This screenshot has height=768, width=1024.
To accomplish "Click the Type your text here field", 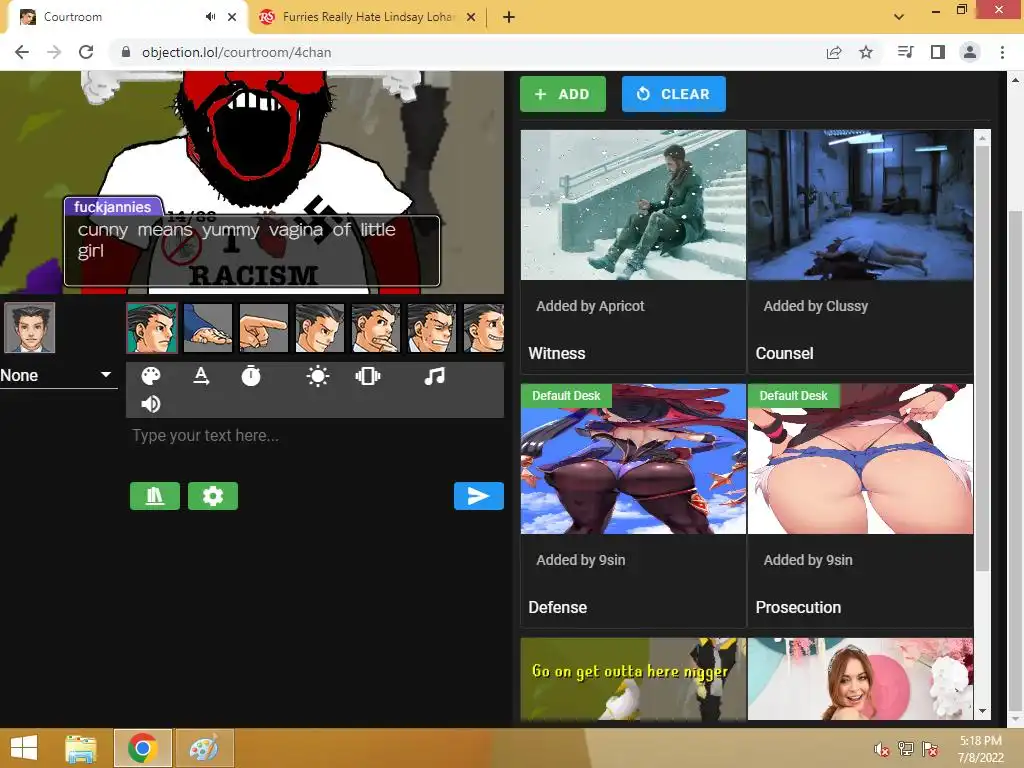I will [315, 436].
